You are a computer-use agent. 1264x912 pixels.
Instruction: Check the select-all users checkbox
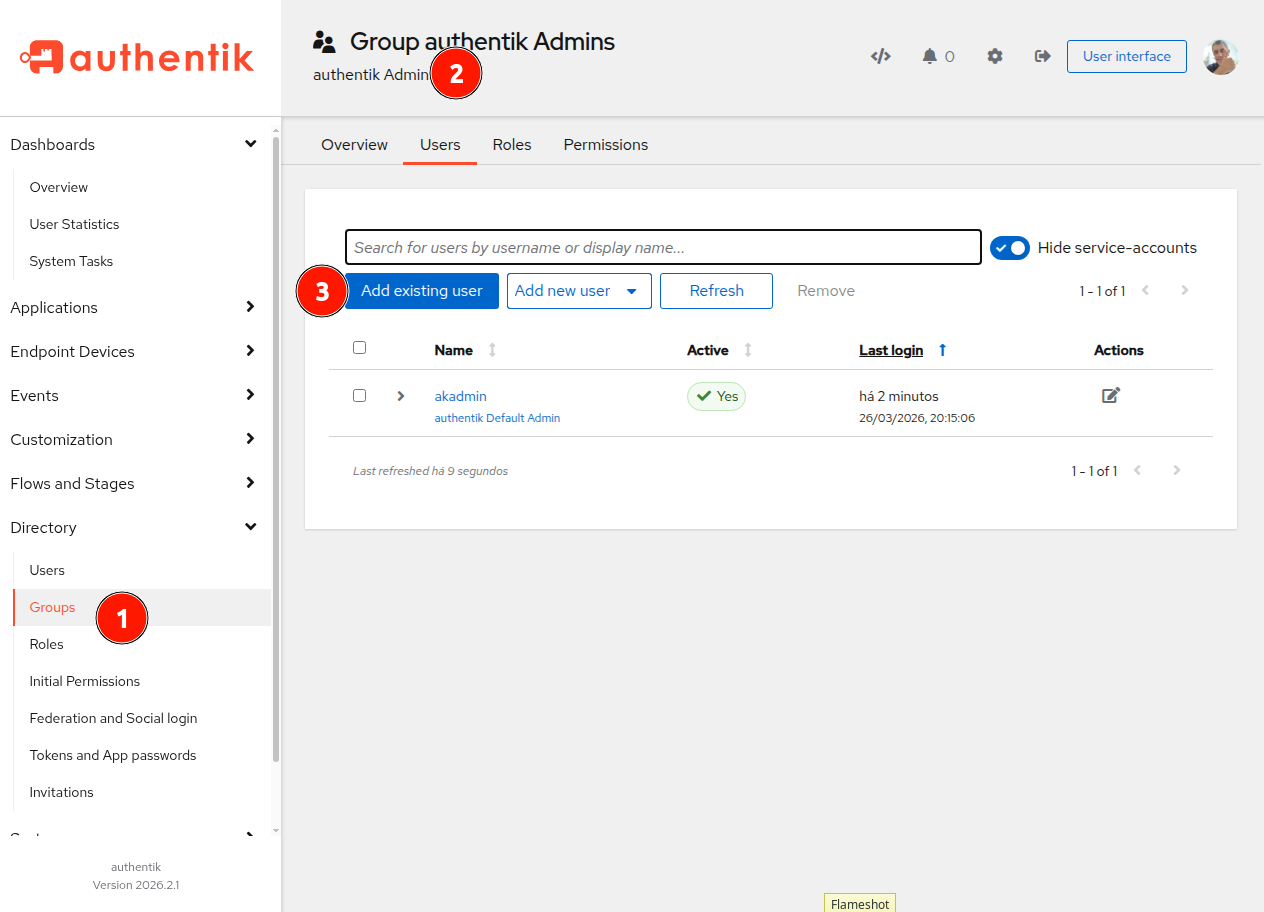pyautogui.click(x=360, y=348)
